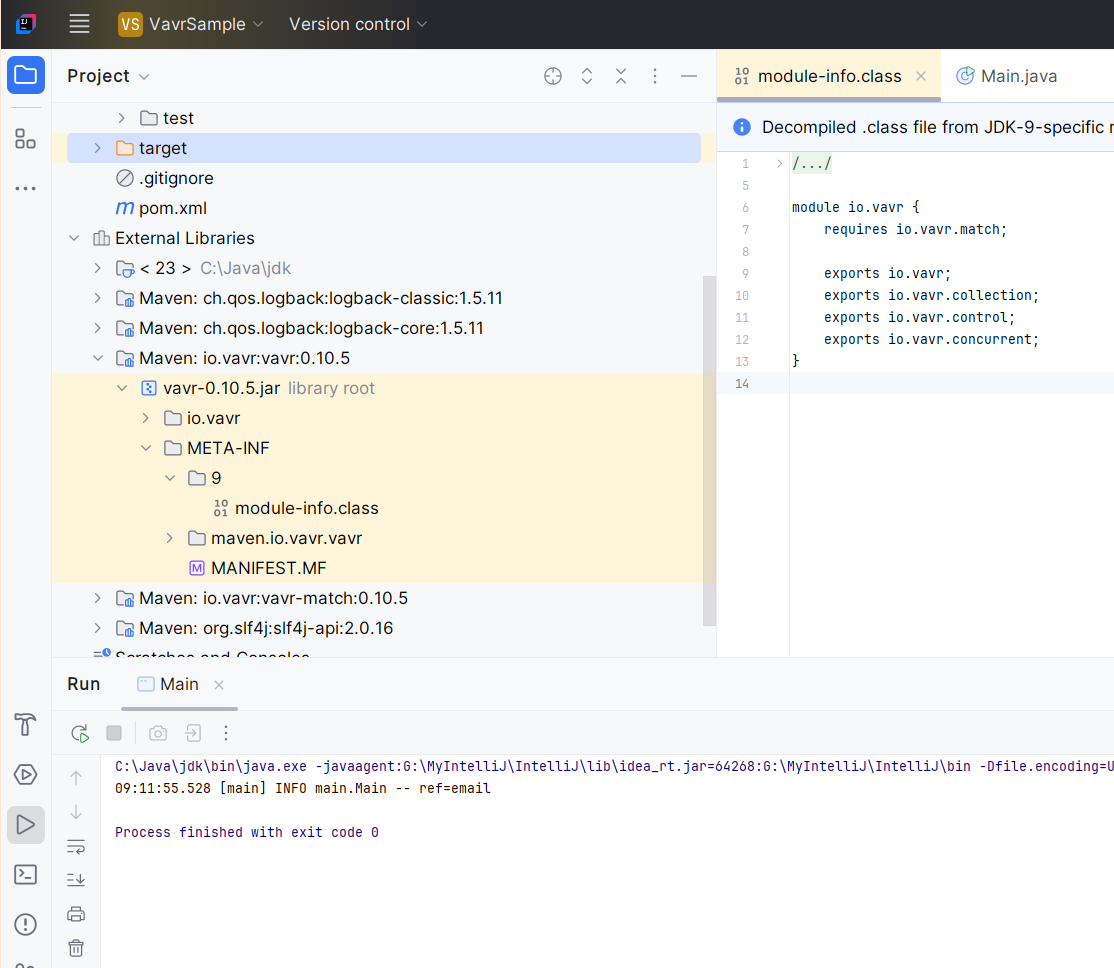Click the Project tree vertical scrollbar
Viewport: 1114px width, 968px height.
coord(709,451)
